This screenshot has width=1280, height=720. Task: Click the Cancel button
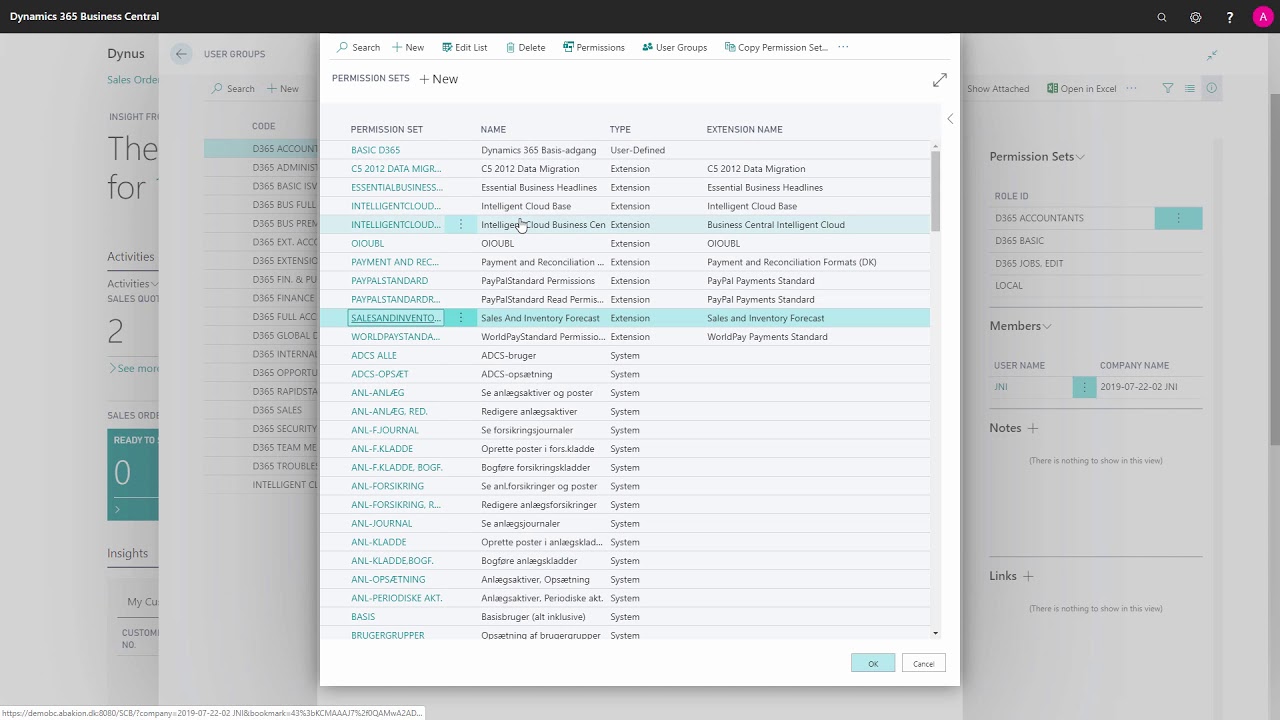click(x=923, y=664)
